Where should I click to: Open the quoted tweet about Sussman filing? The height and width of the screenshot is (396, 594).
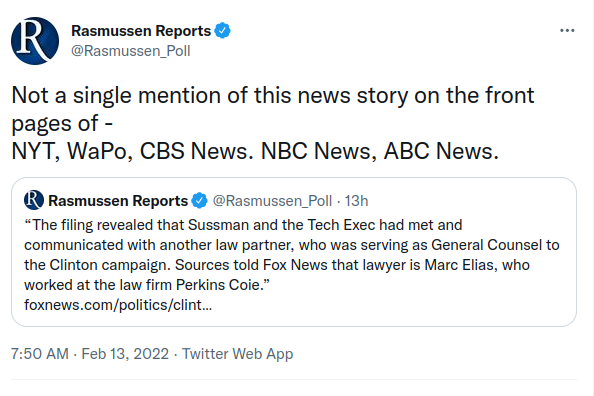(294, 252)
